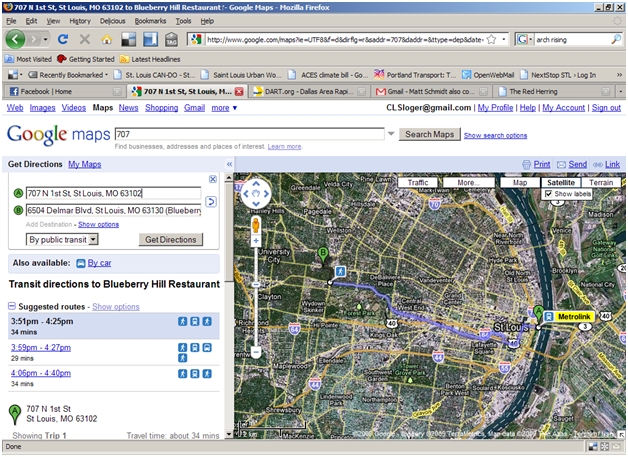Image resolution: width=628 pixels, height=457 pixels.
Task: Zoom in map with plus button
Action: pos(256,241)
